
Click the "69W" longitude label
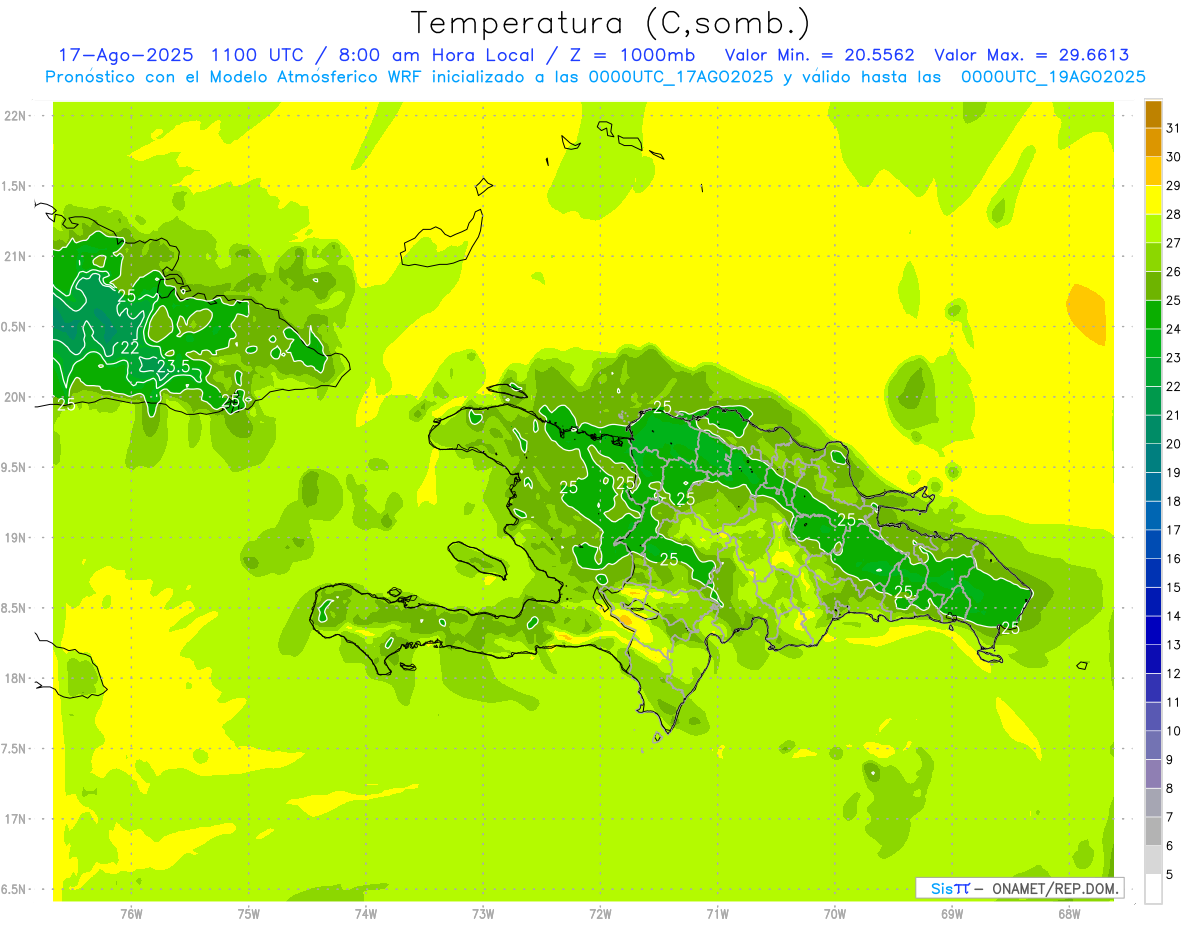click(952, 914)
